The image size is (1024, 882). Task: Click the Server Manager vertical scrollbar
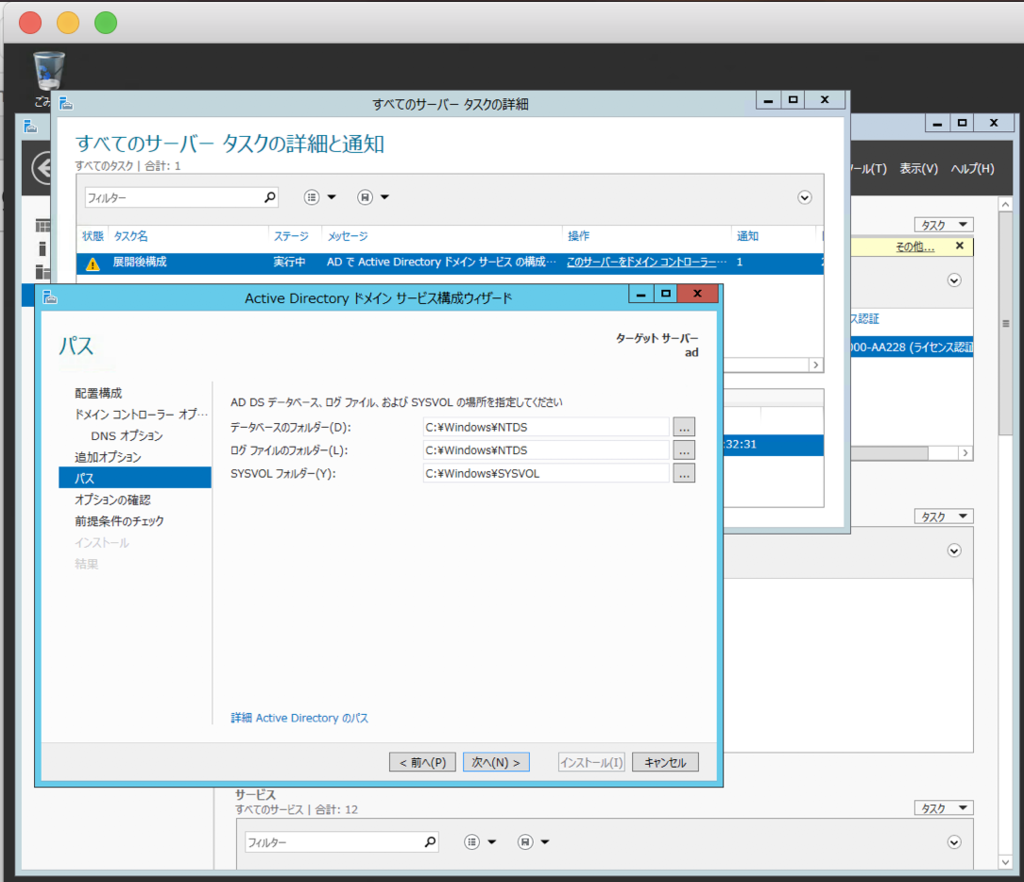coord(1006,323)
